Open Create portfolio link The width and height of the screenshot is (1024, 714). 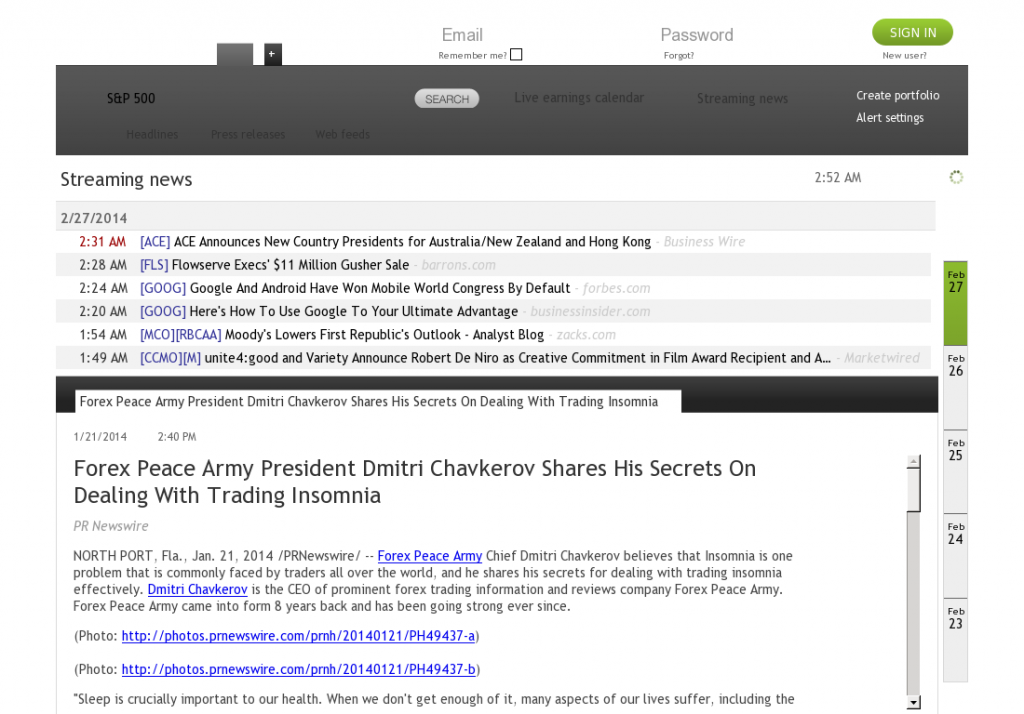[897, 95]
